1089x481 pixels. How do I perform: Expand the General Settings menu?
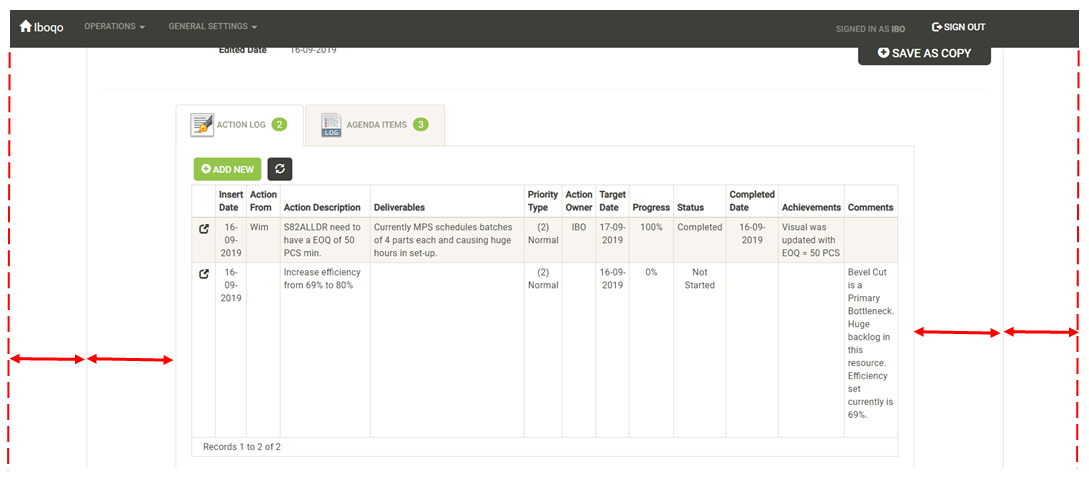coord(213,26)
